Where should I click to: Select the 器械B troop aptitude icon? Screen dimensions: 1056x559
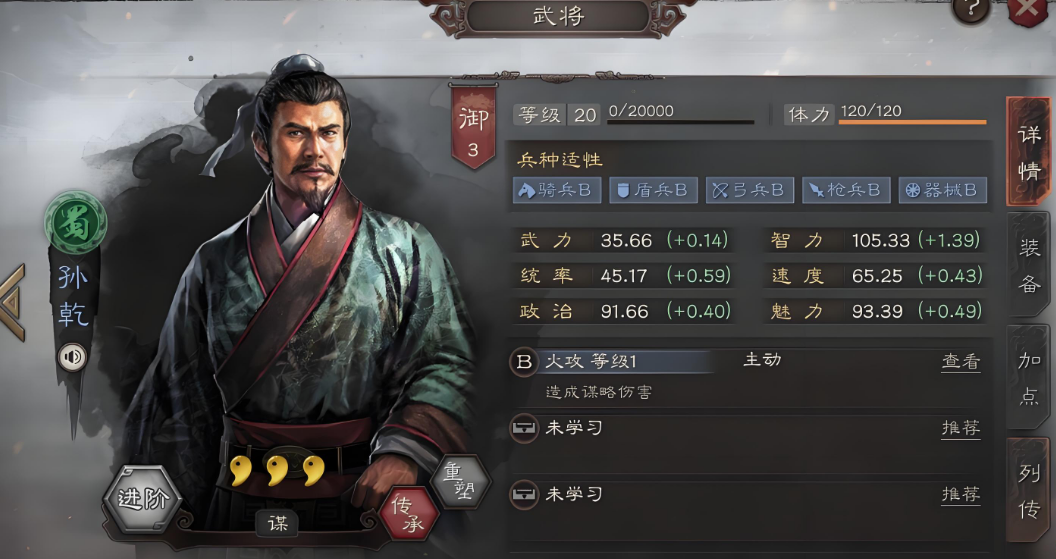(943, 191)
